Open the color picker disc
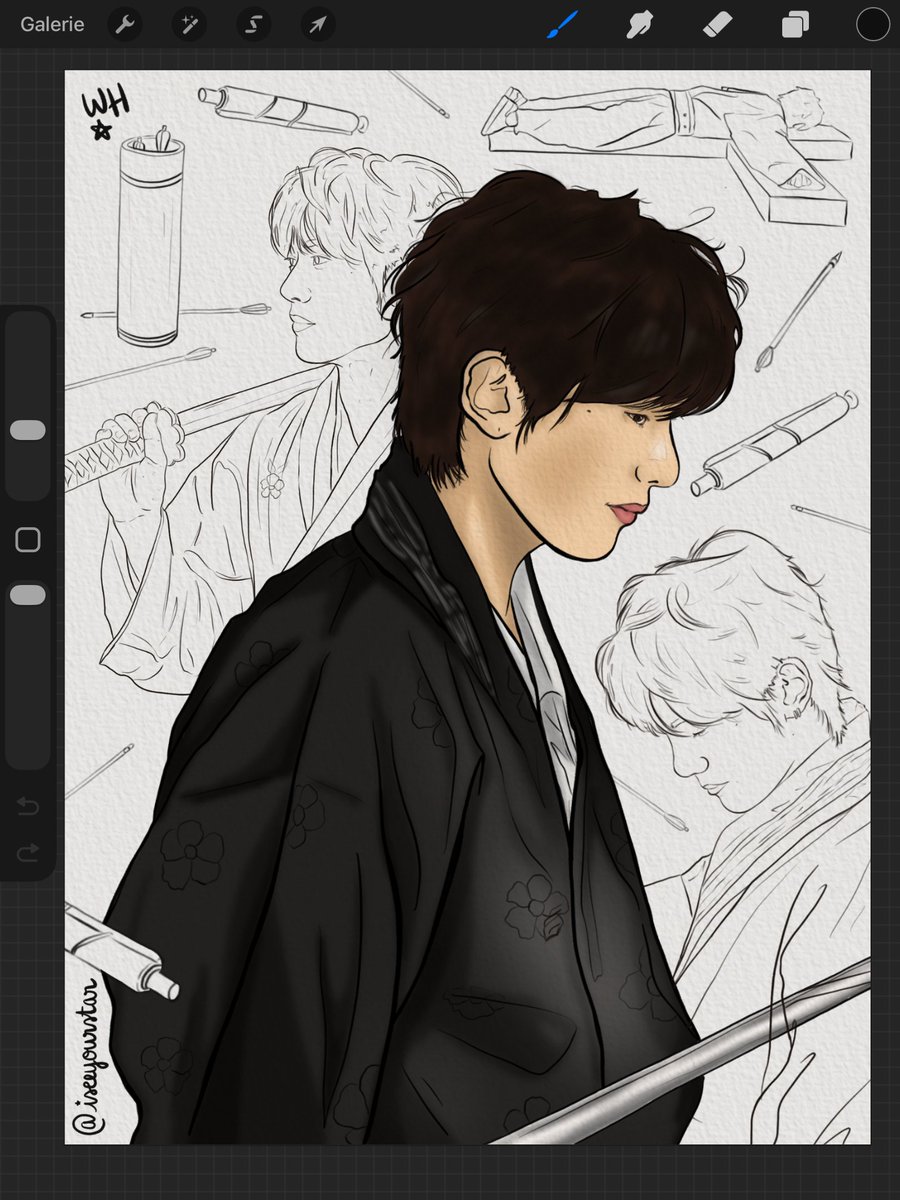 [x=871, y=24]
